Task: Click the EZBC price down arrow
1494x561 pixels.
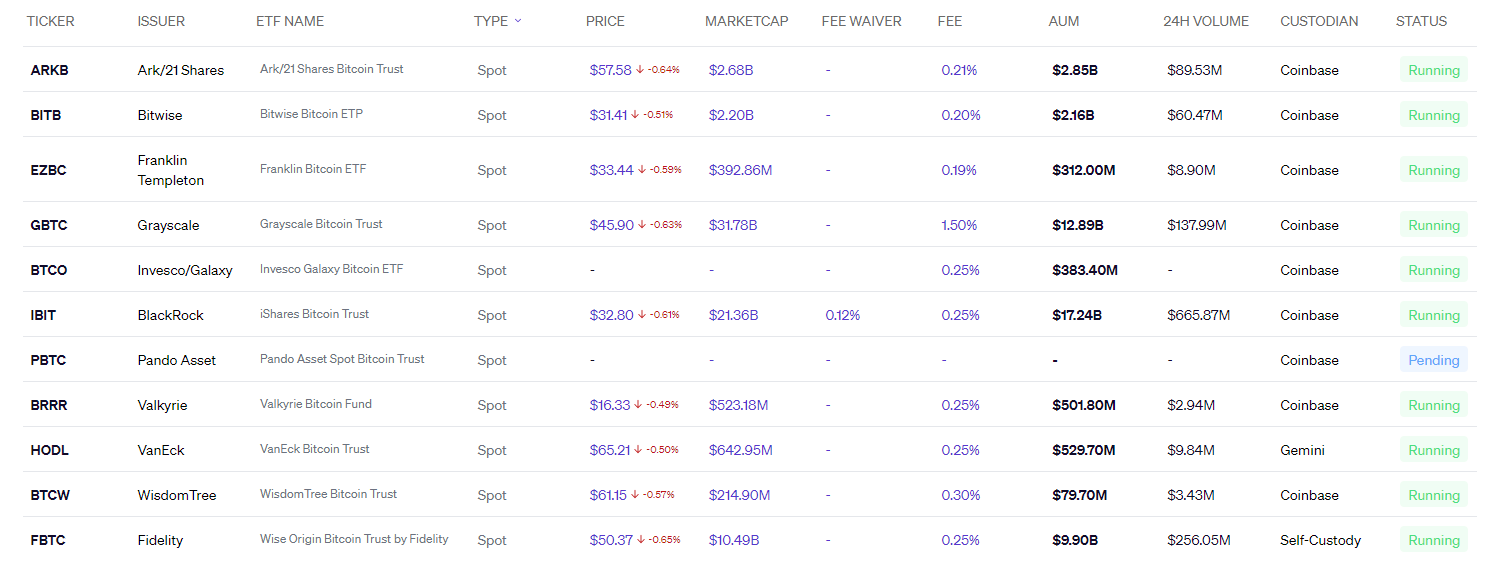Action: click(642, 170)
